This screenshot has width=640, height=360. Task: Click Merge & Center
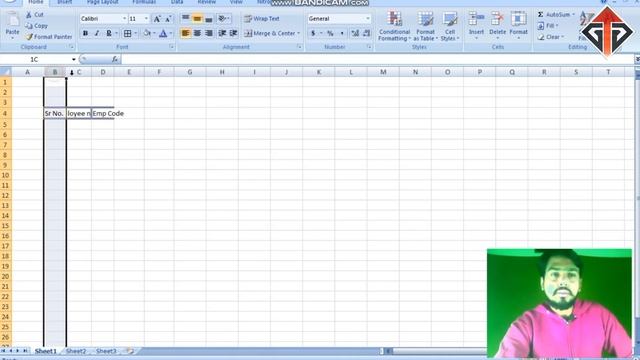(269, 33)
